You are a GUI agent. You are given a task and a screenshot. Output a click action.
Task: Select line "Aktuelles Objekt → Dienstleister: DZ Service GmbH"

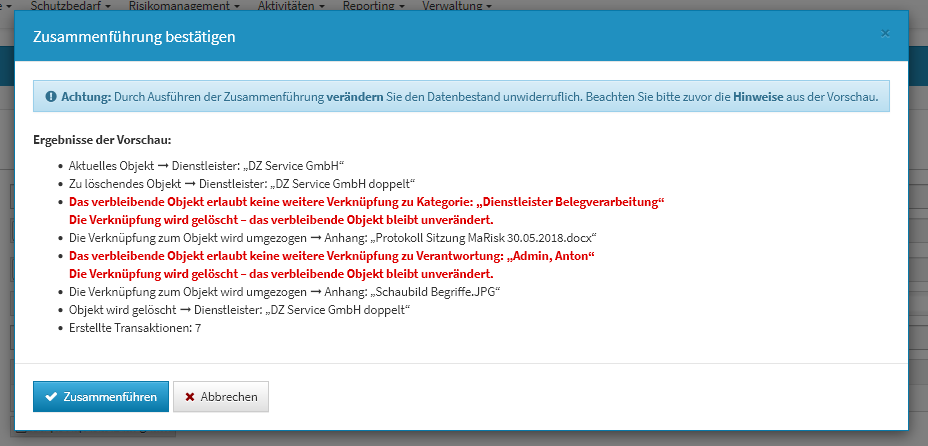(207, 166)
